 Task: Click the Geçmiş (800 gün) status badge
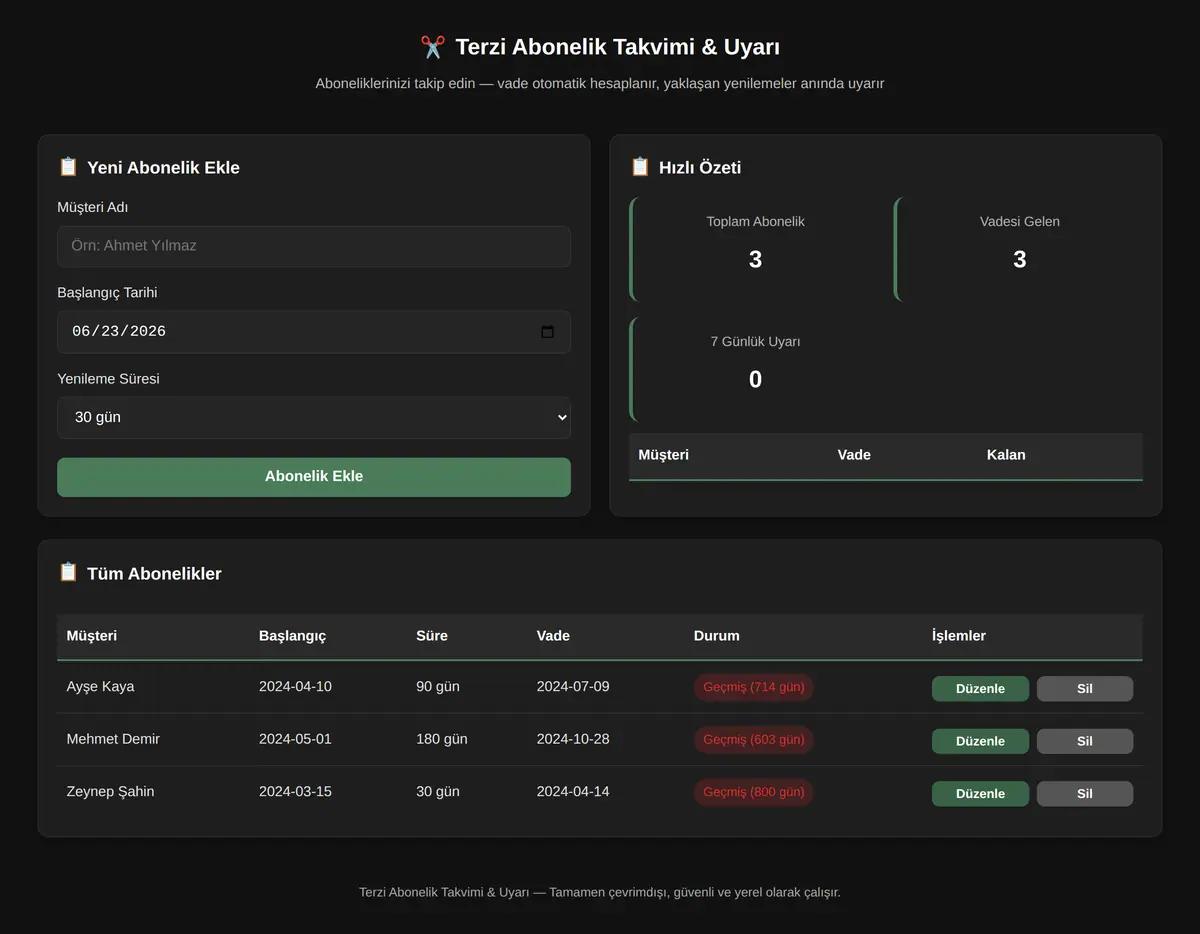754,792
